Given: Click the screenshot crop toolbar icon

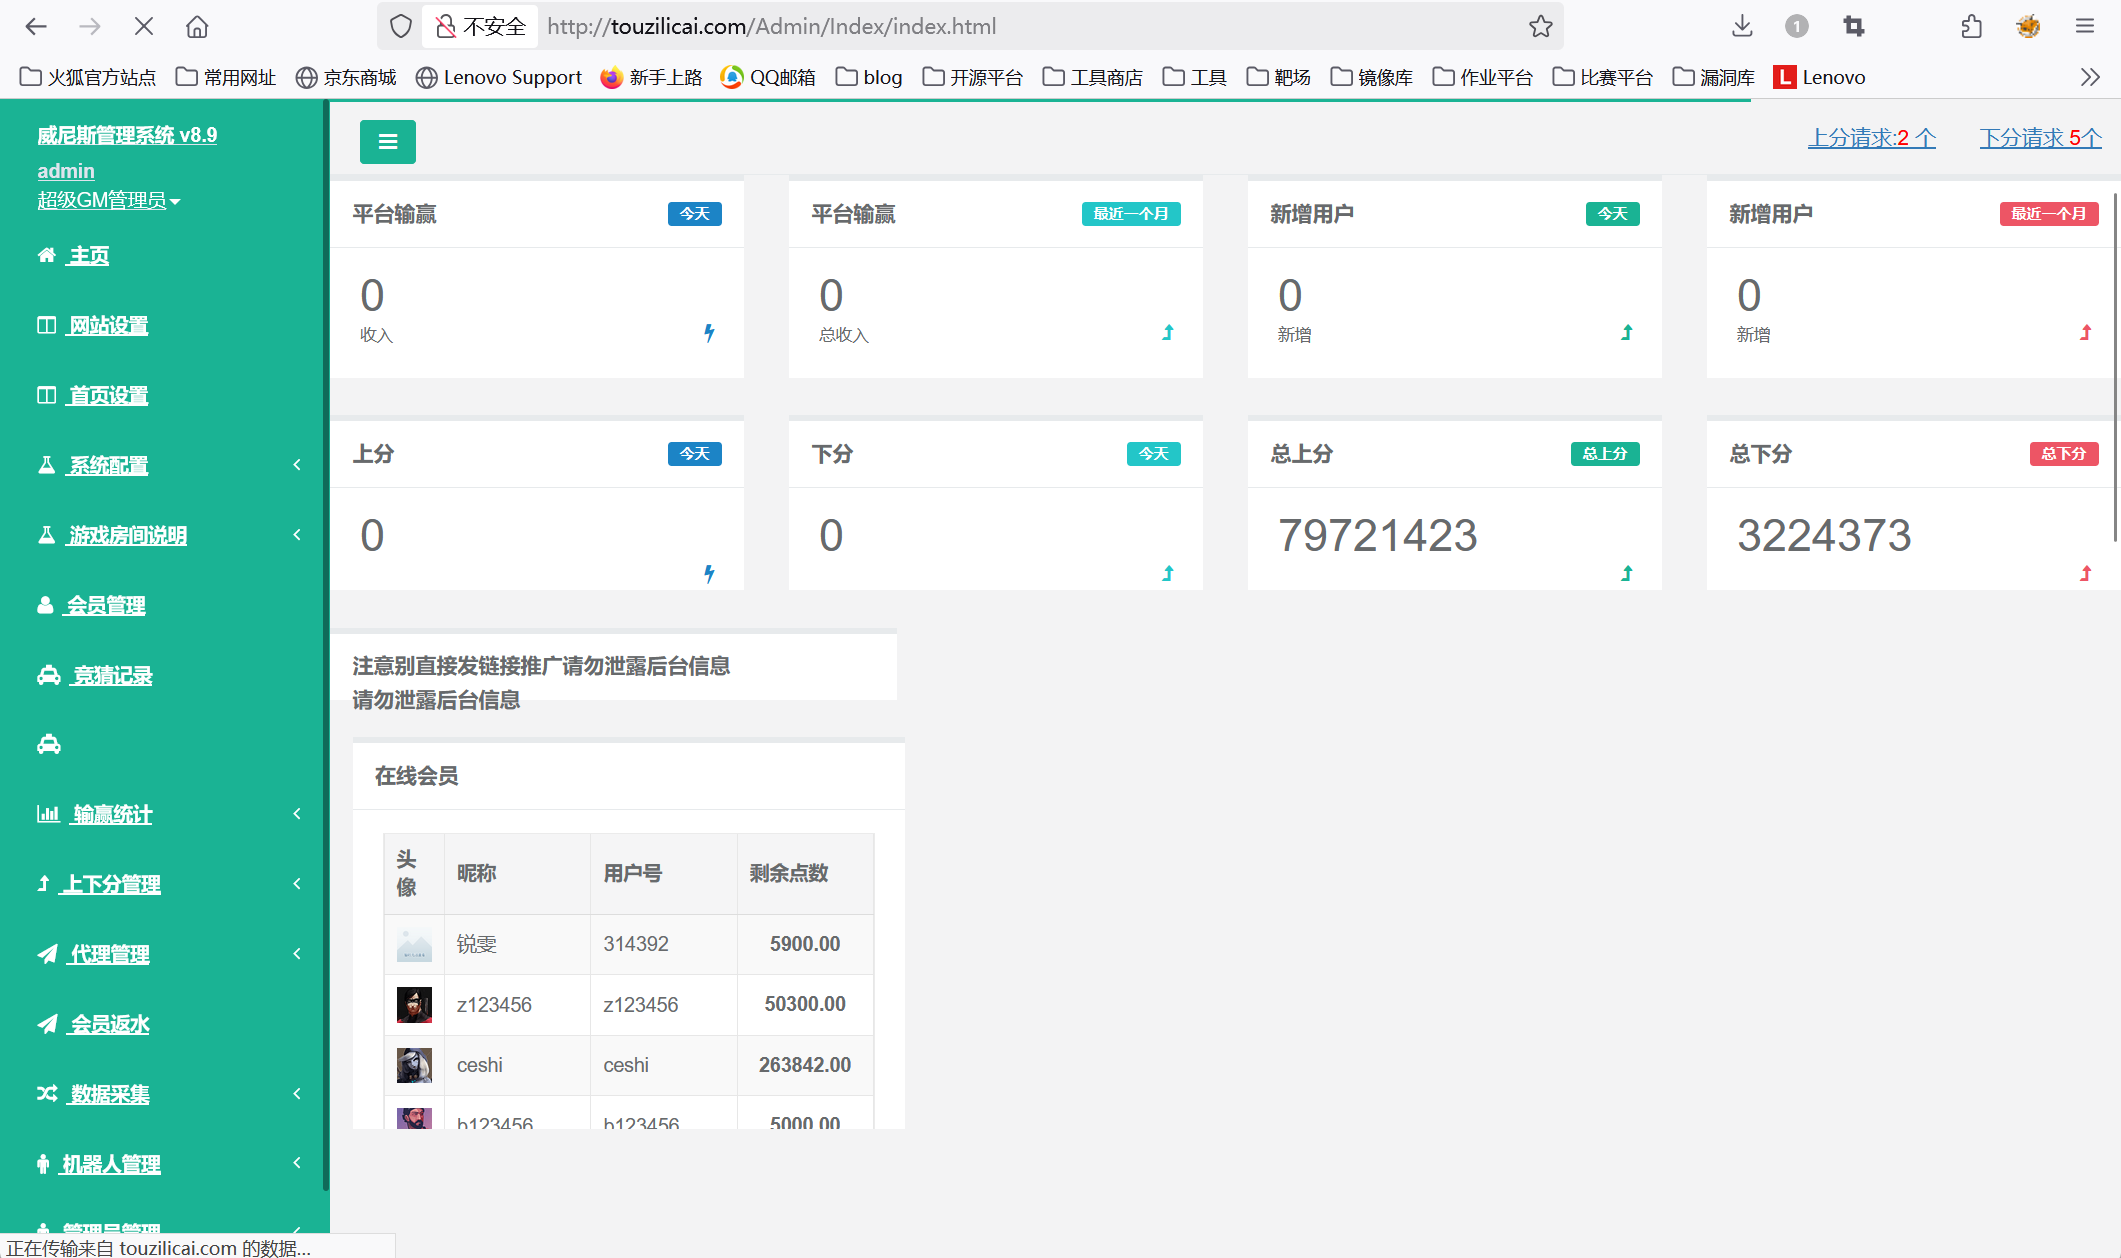Looking at the screenshot, I should [x=1853, y=27].
